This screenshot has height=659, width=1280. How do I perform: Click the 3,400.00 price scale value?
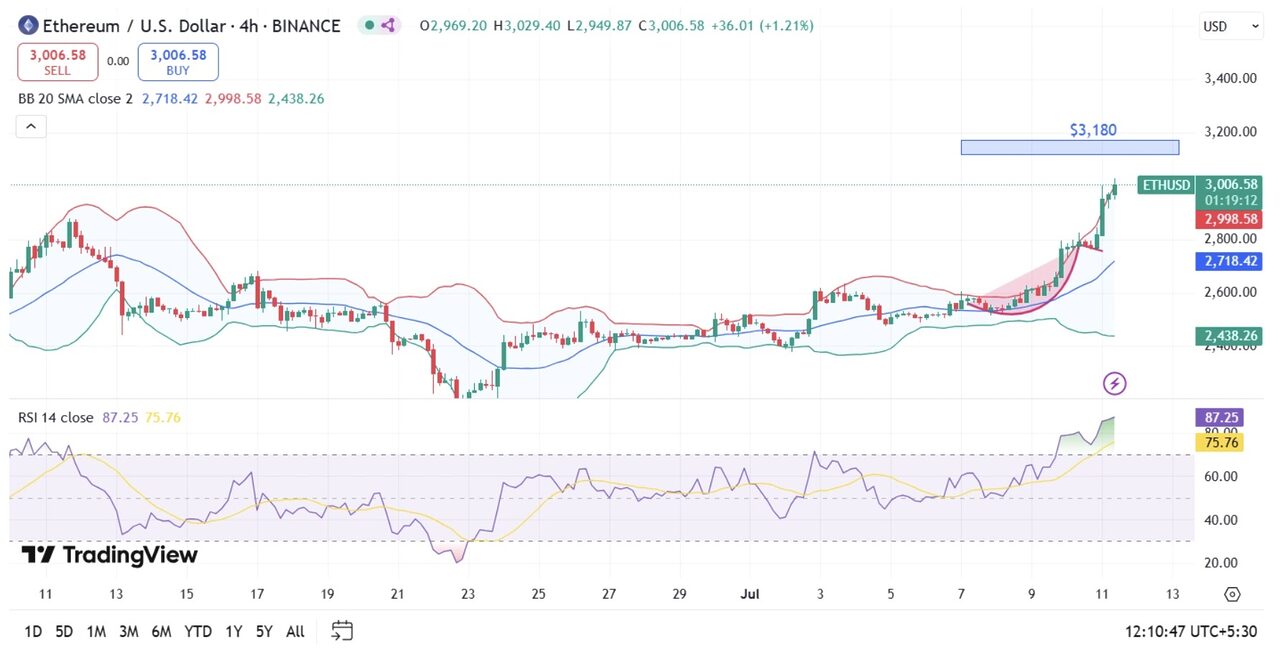(x=1231, y=78)
